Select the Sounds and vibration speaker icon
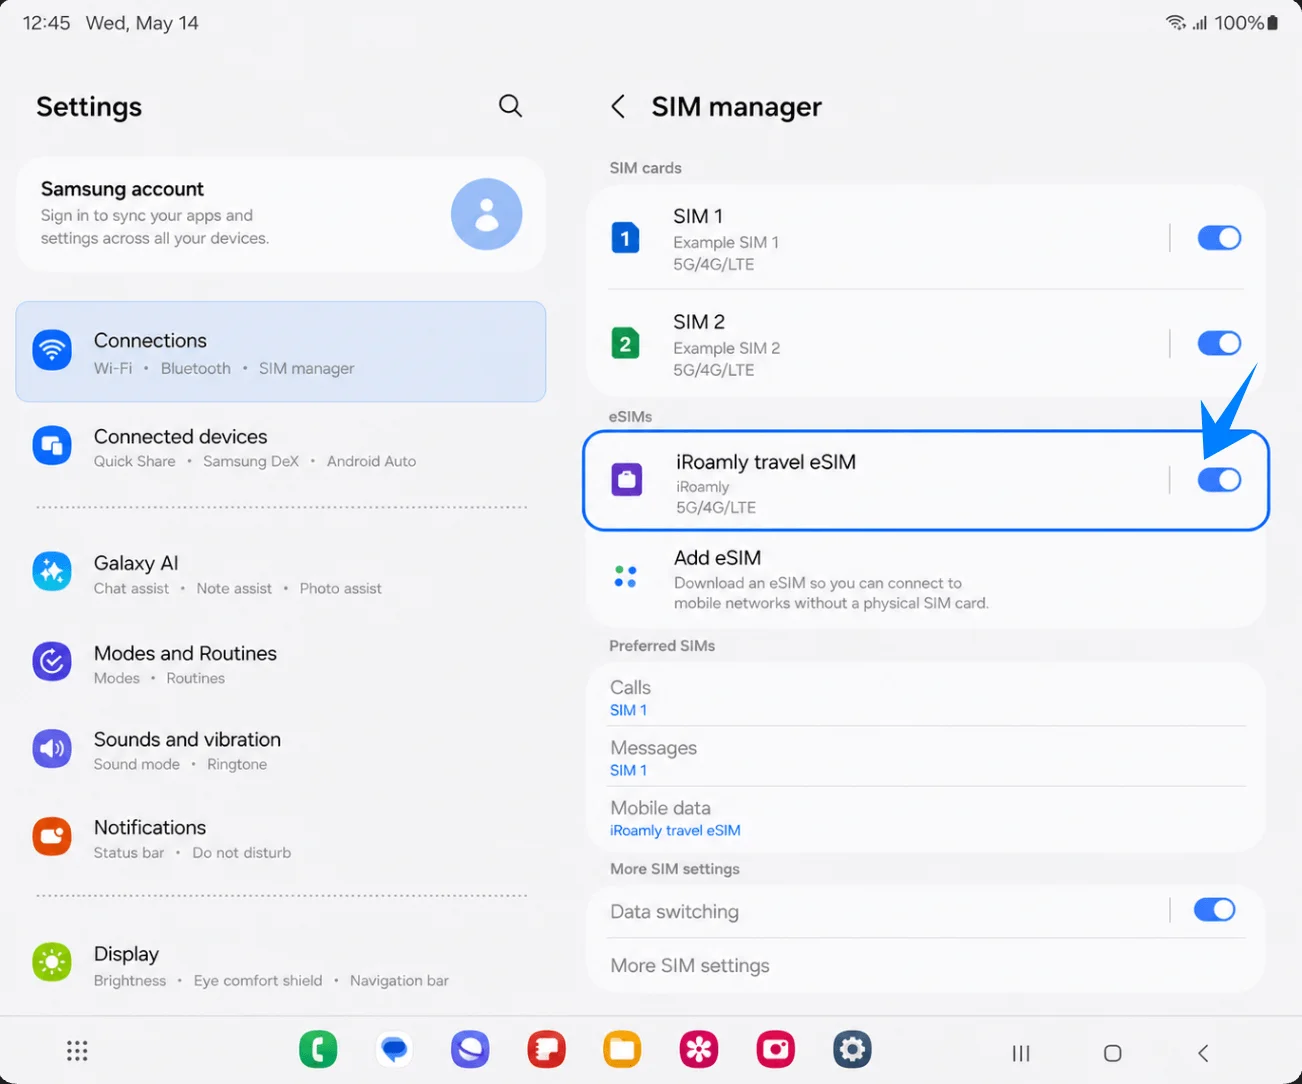 click(x=52, y=748)
